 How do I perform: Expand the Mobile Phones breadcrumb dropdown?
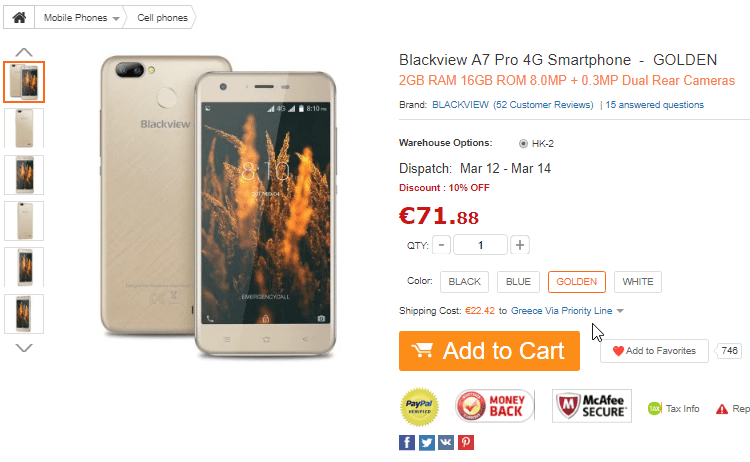[116, 19]
